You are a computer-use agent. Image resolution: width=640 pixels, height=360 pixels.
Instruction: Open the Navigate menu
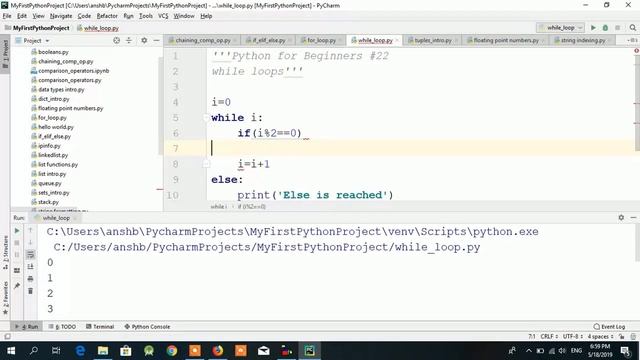point(61,16)
